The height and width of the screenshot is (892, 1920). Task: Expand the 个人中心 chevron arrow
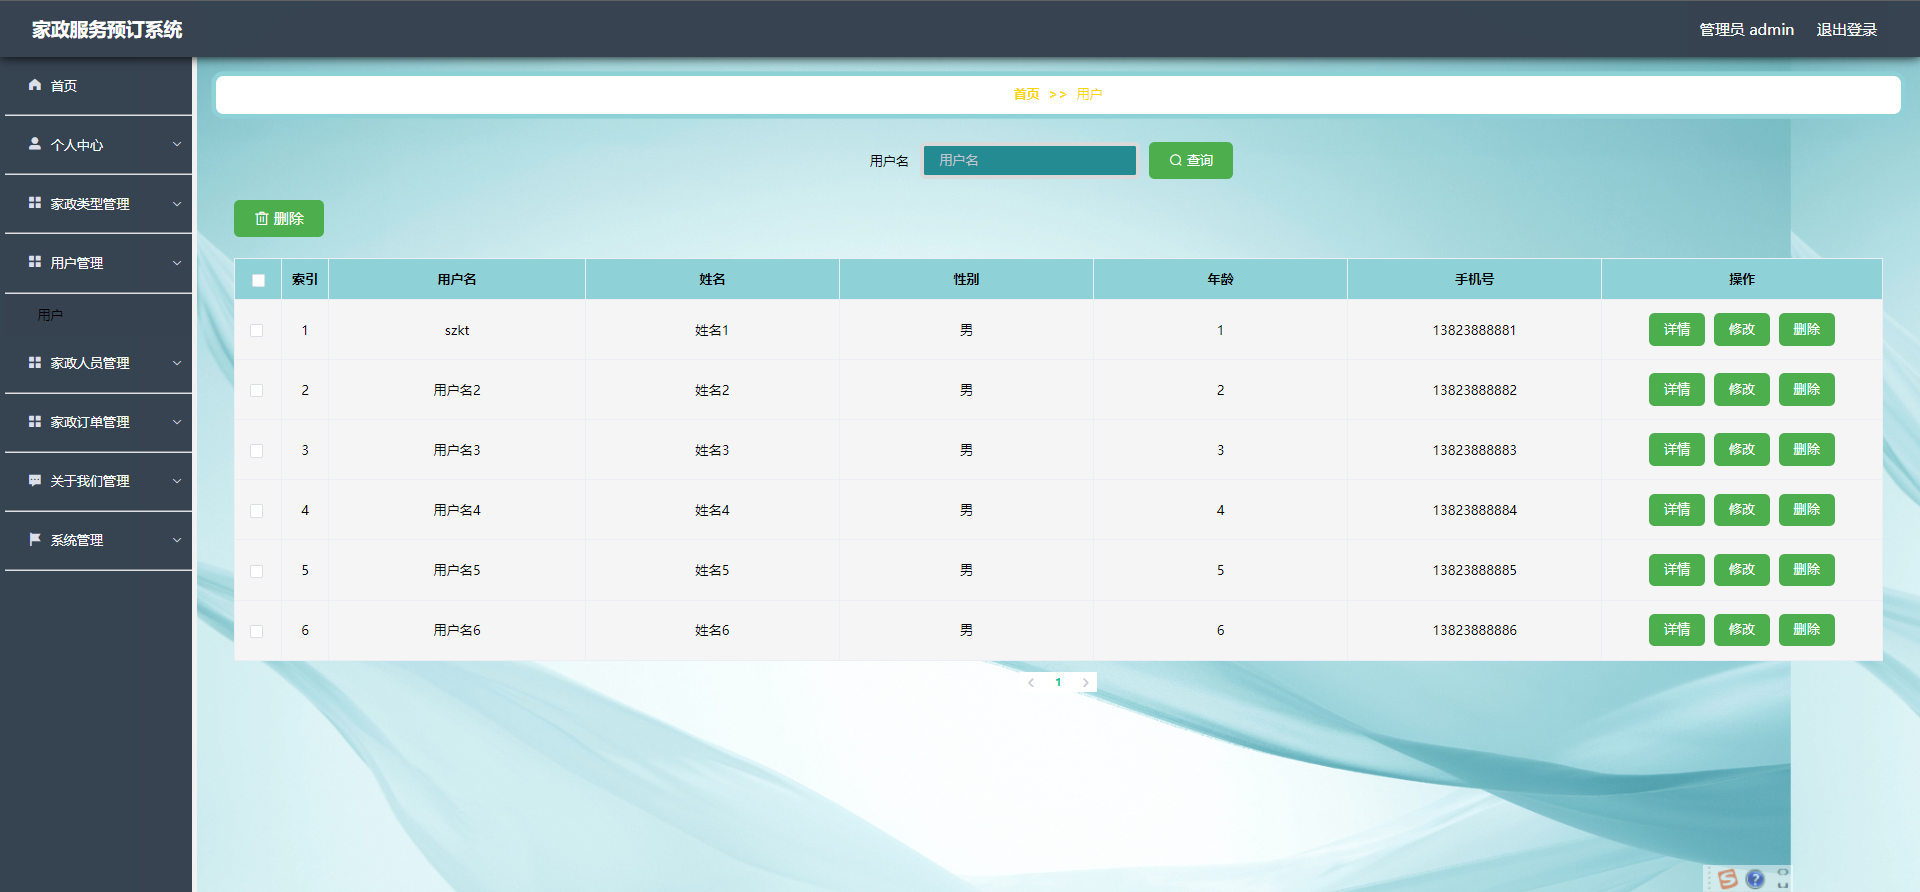177,144
